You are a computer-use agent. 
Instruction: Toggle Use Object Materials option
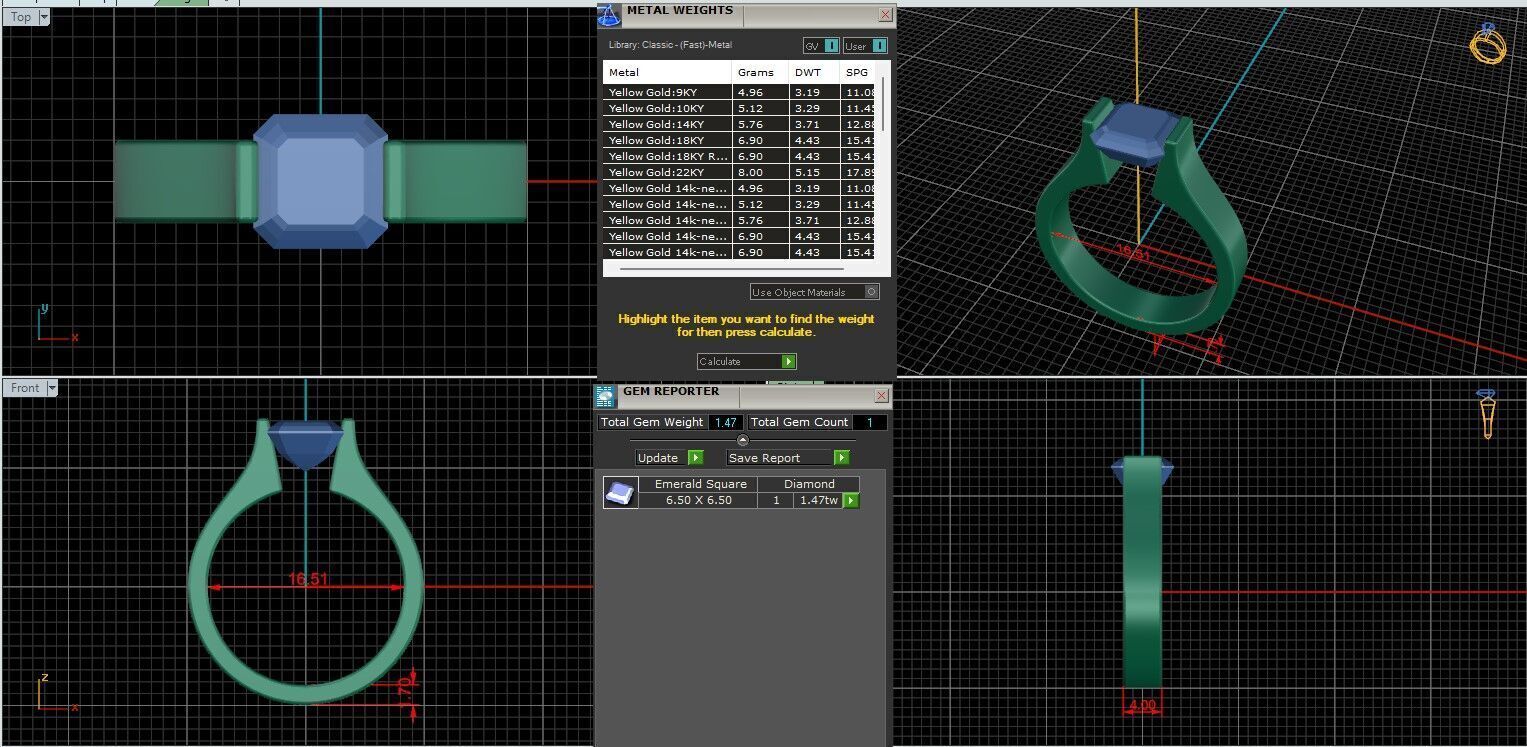coord(872,292)
